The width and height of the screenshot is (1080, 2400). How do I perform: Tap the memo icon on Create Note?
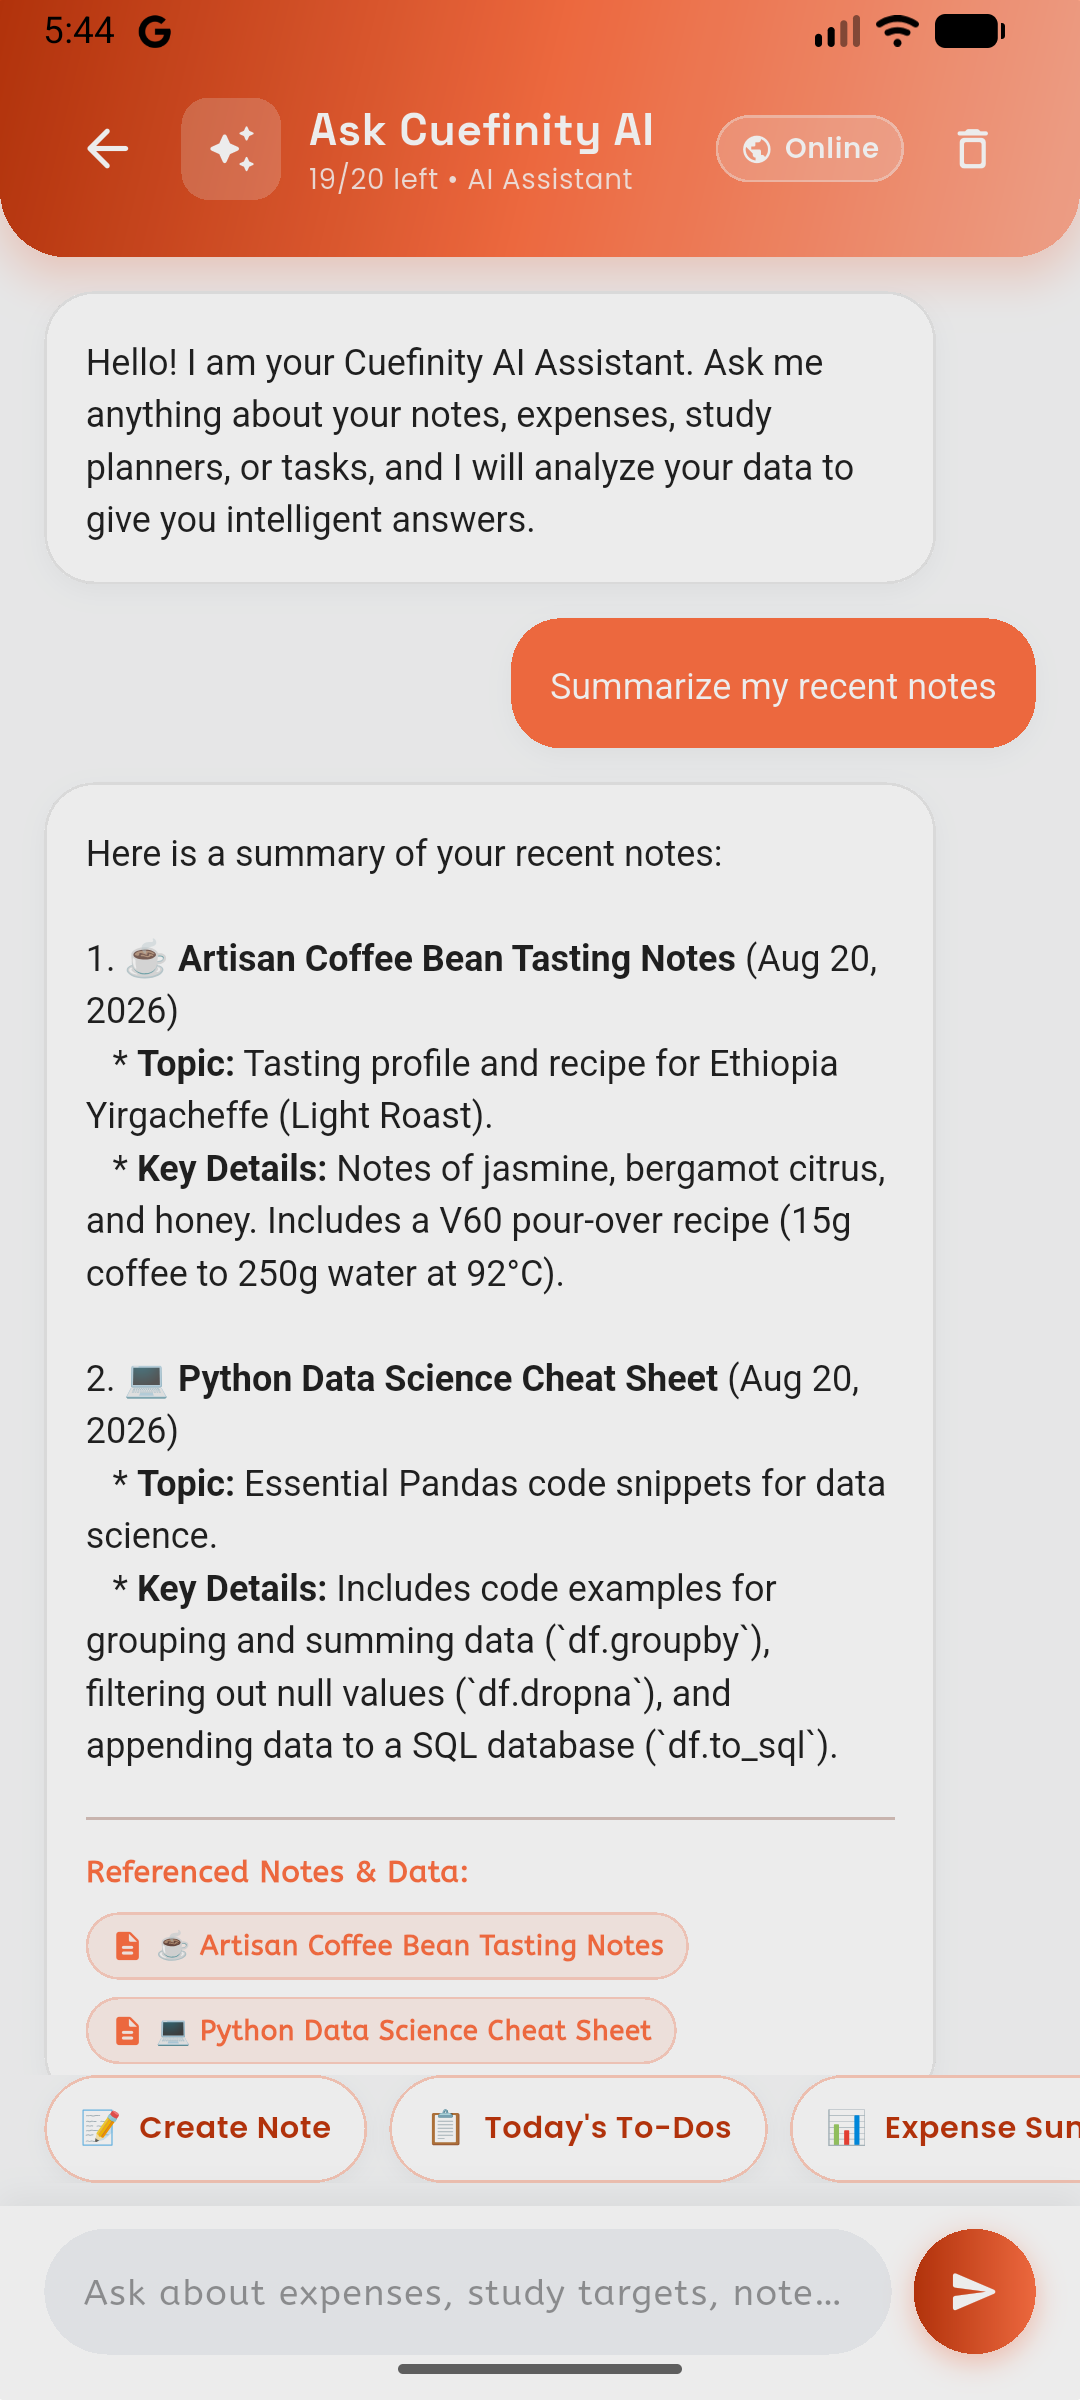point(100,2128)
